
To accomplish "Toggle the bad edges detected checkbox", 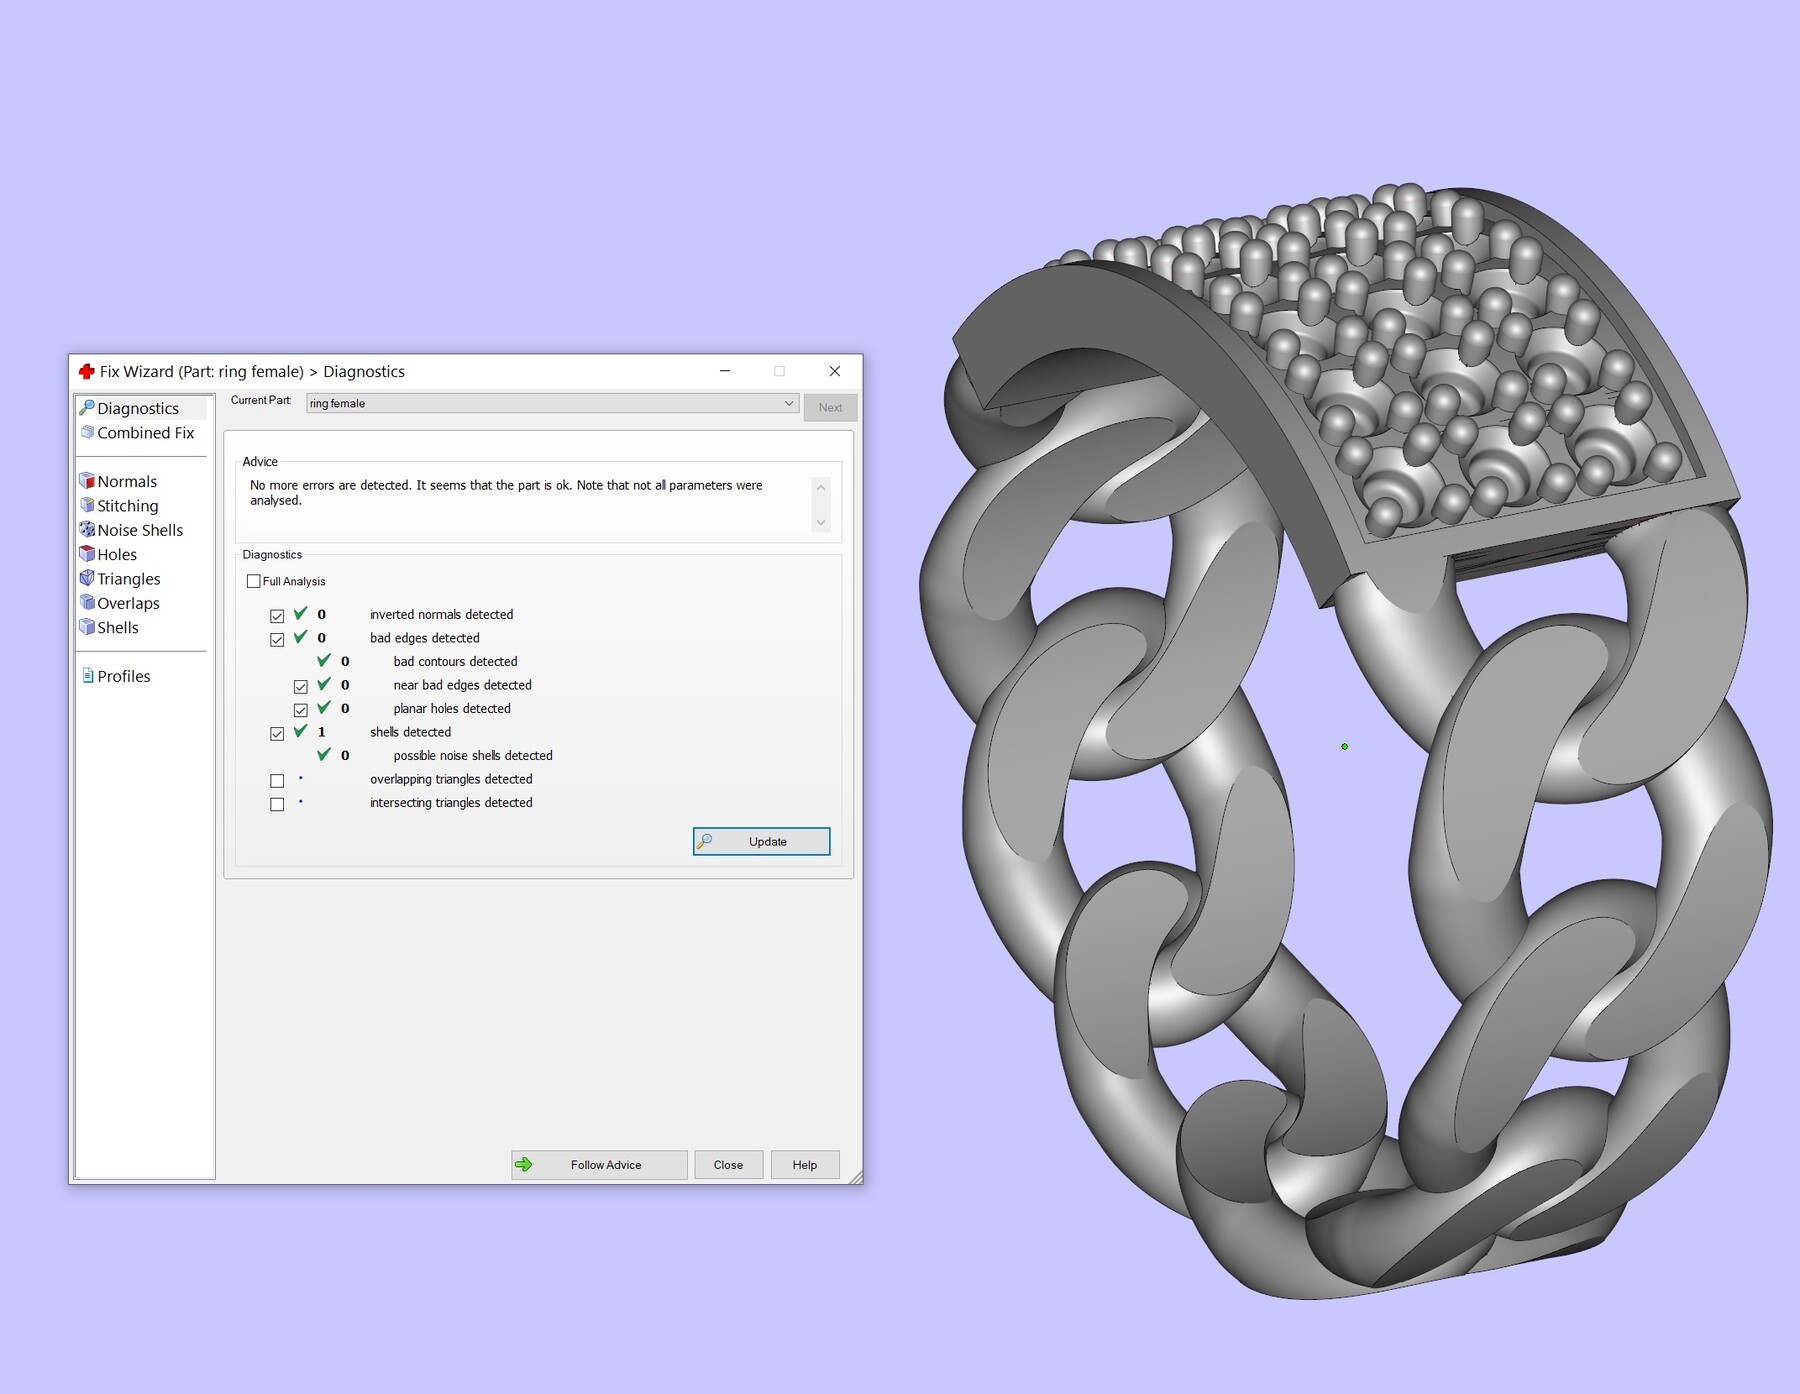I will [277, 639].
